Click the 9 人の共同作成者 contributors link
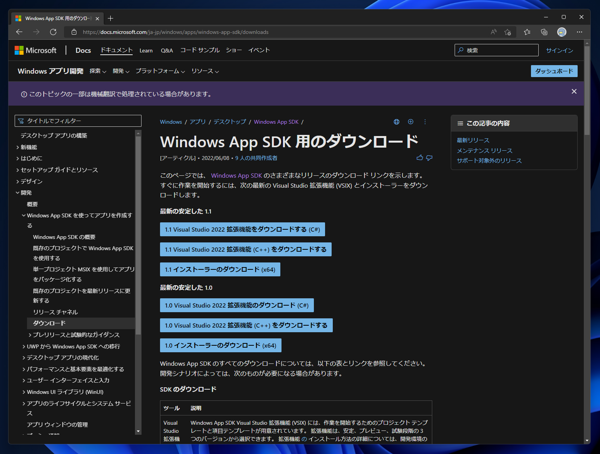The image size is (600, 454). pyautogui.click(x=256, y=158)
